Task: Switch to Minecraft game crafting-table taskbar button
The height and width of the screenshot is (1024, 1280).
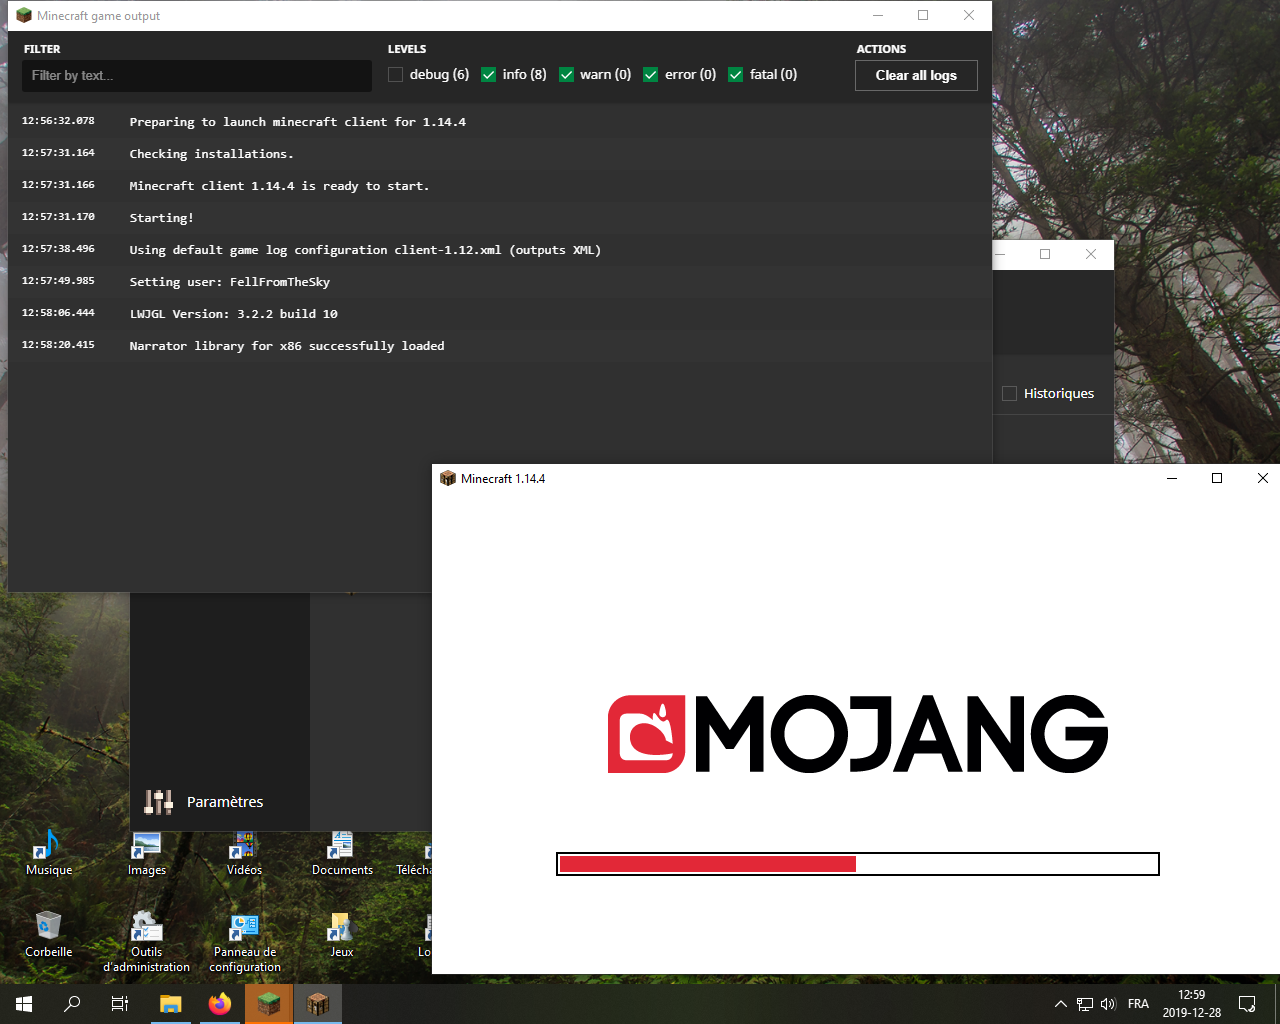Action: click(318, 1004)
